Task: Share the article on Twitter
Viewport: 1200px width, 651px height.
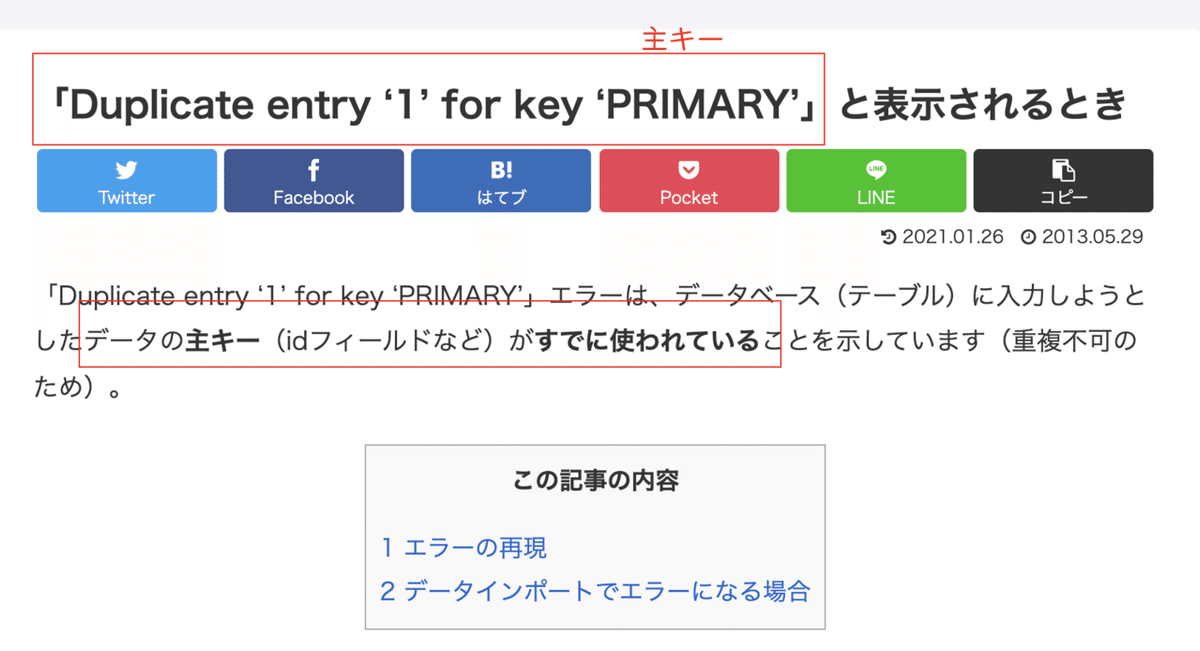Action: [x=126, y=181]
